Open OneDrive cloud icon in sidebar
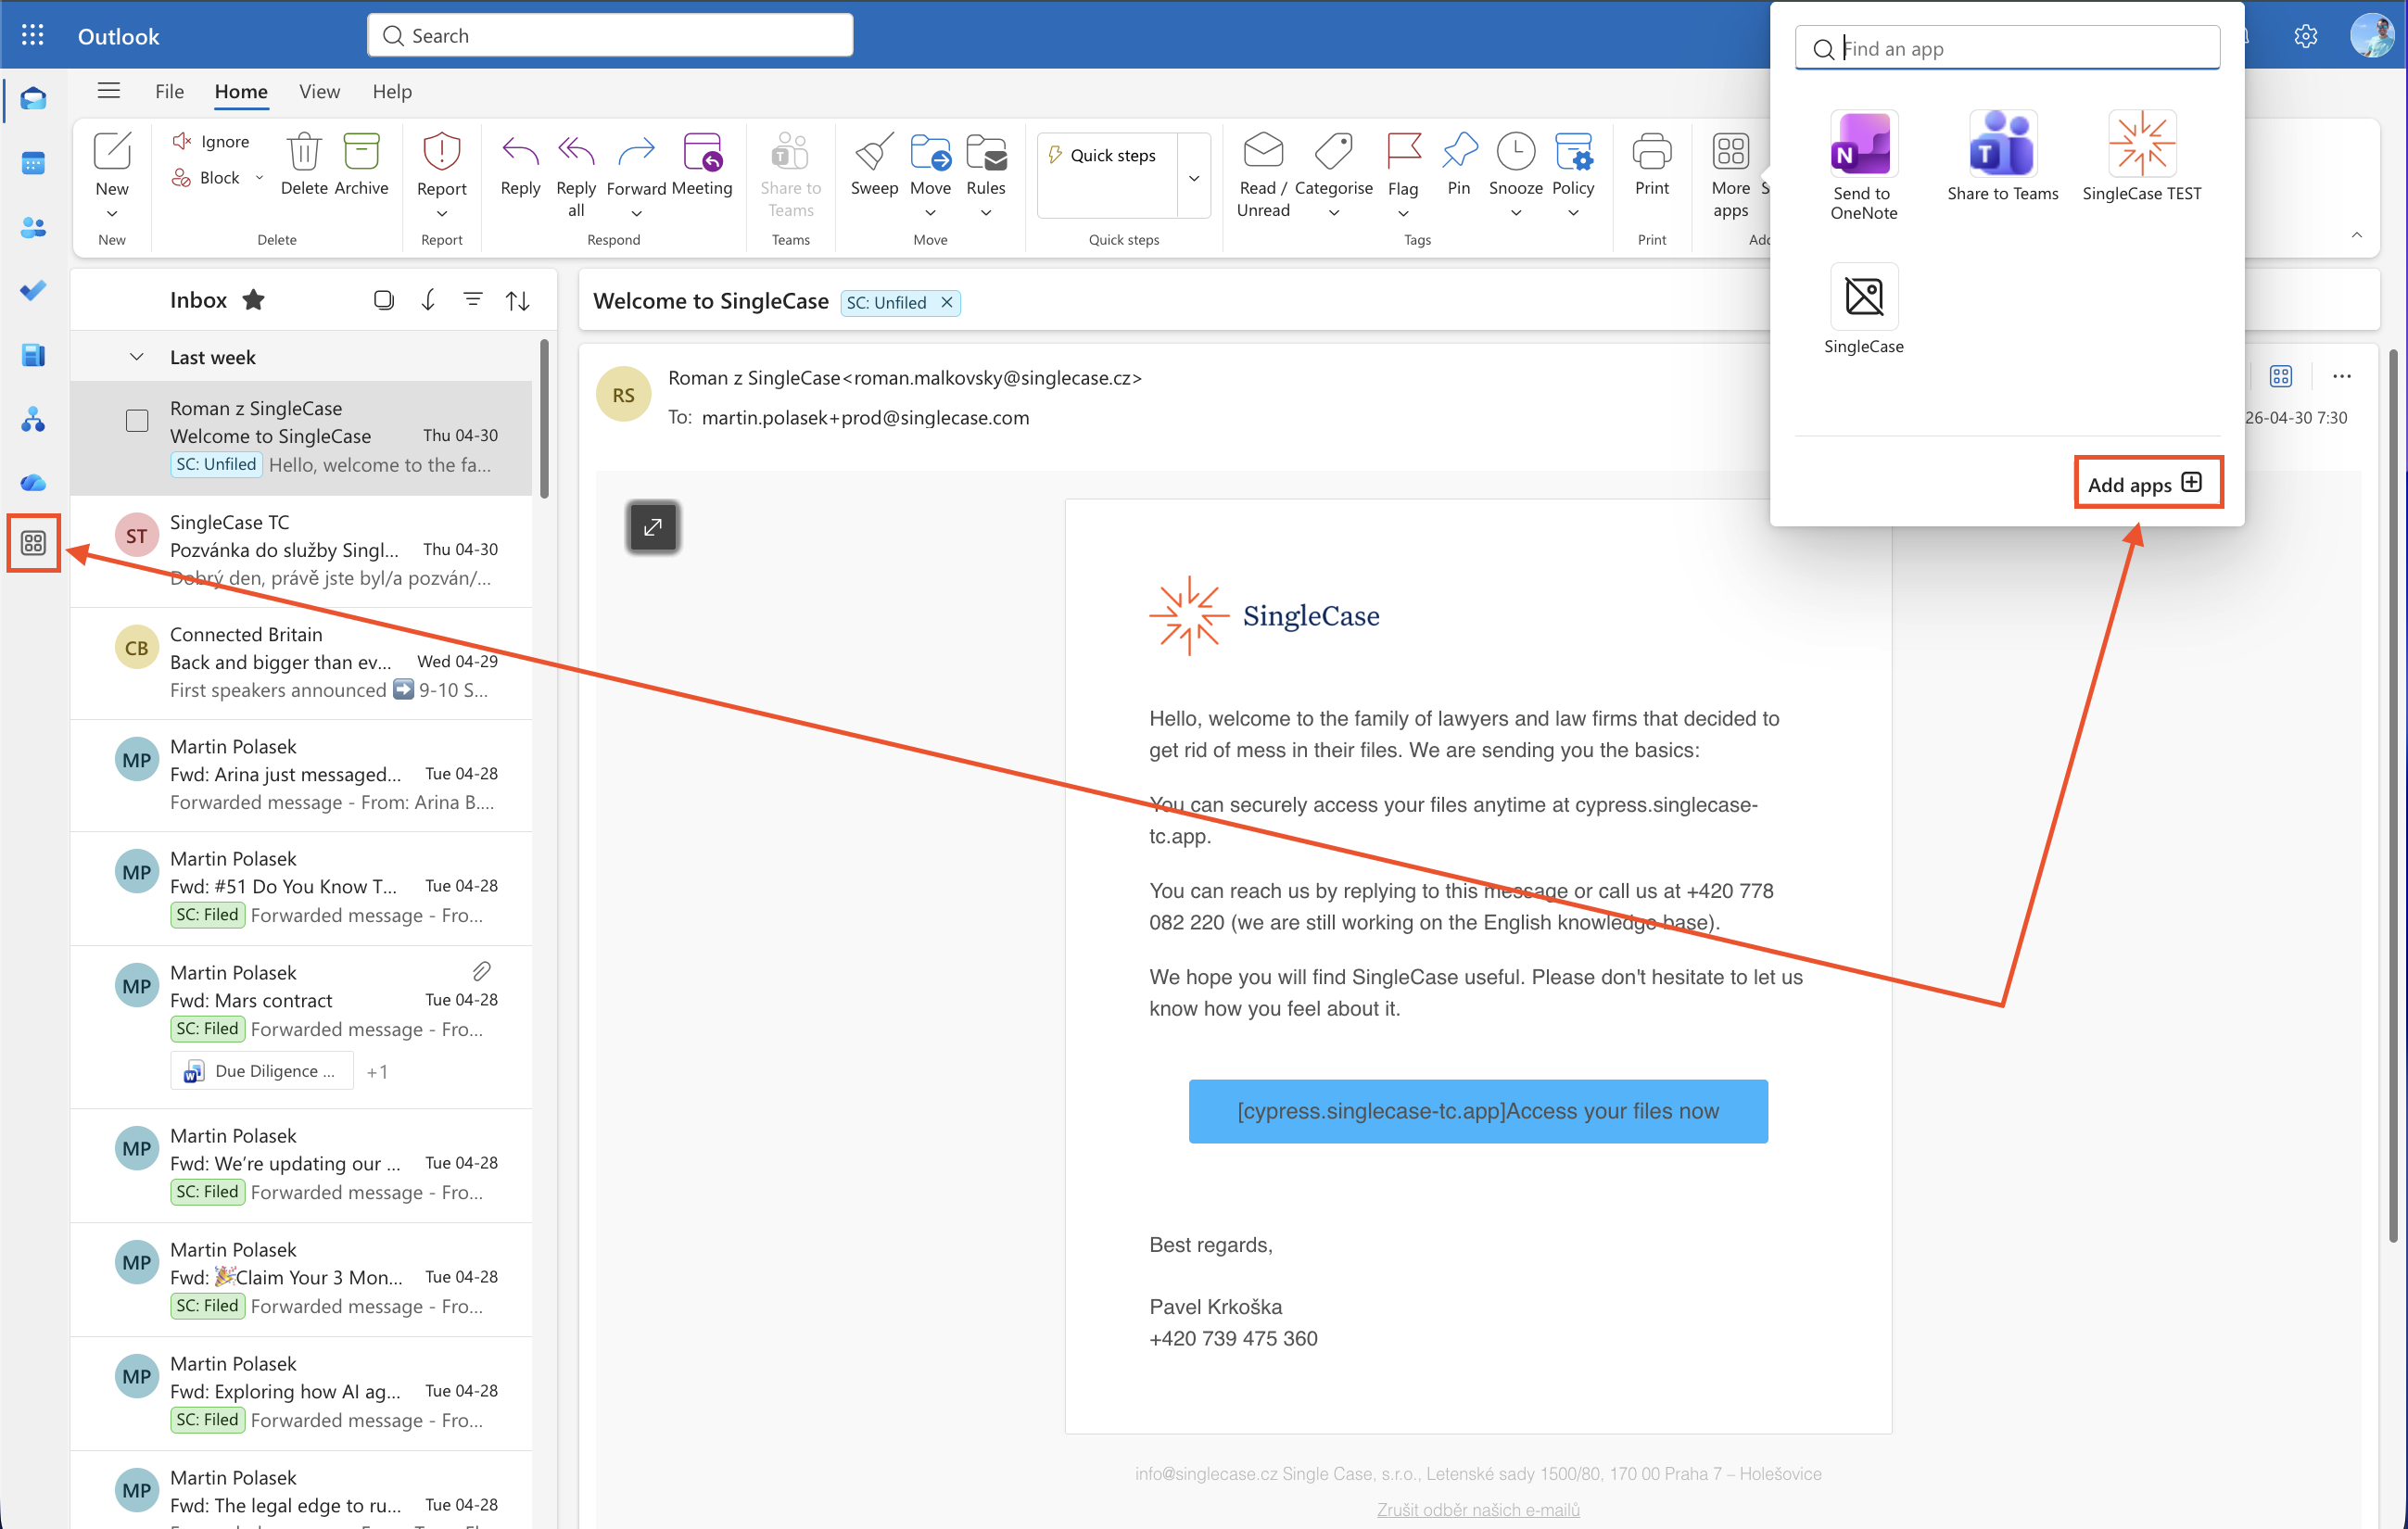The image size is (2408, 1529). click(x=33, y=483)
